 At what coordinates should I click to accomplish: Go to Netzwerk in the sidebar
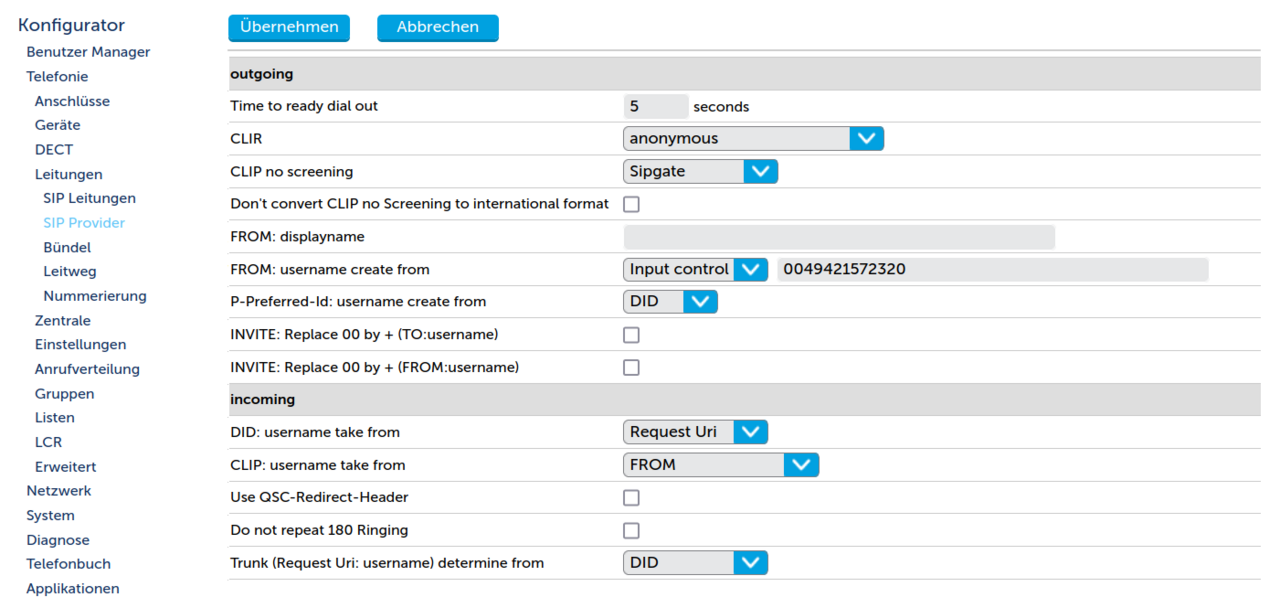58,491
